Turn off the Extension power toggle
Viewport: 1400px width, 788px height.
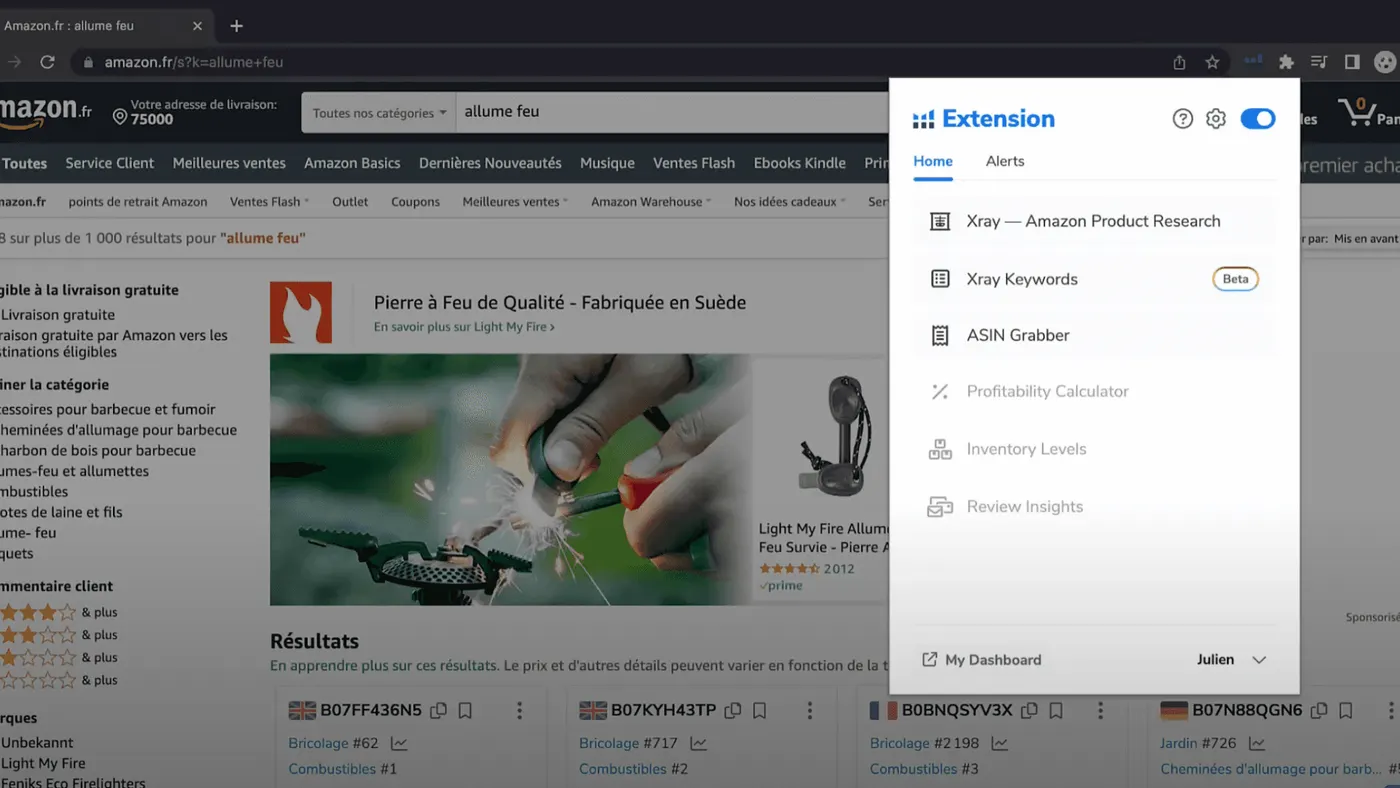point(1258,119)
